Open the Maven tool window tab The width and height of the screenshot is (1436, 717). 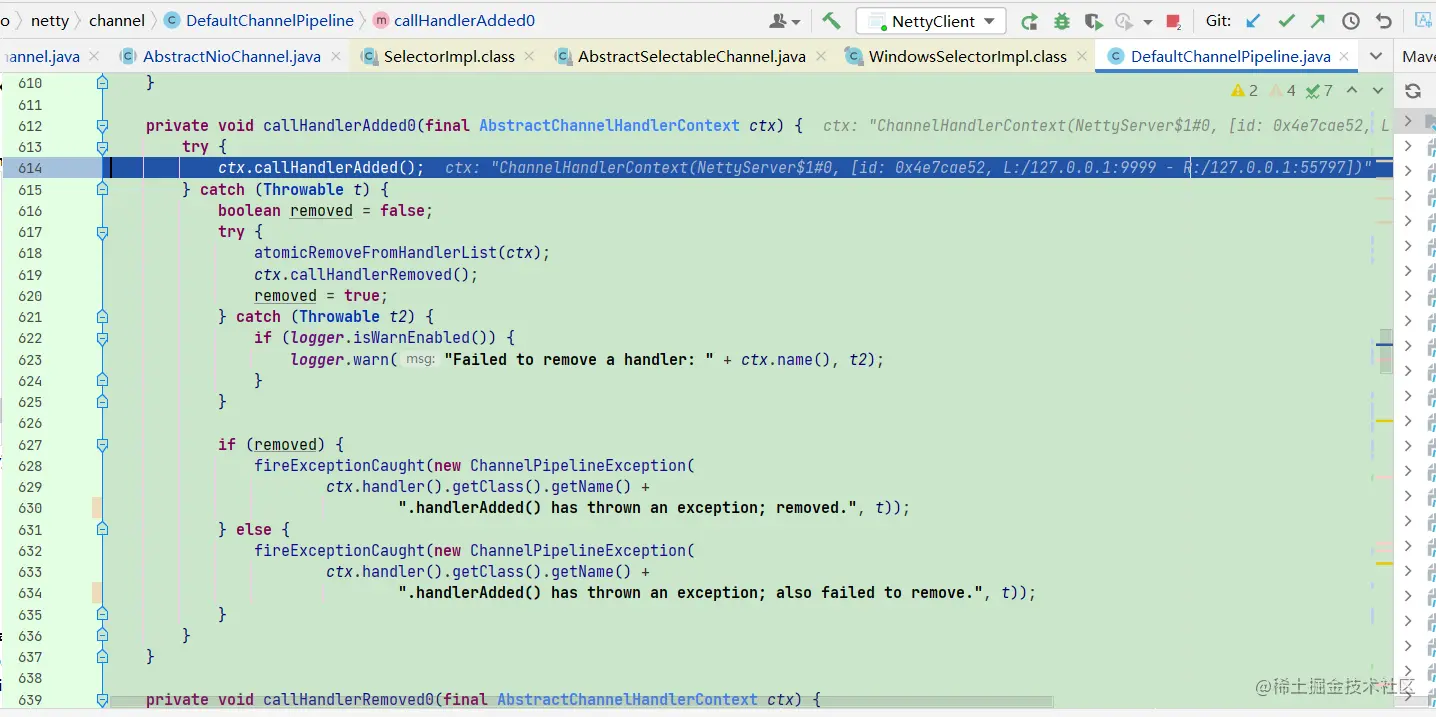click(x=1418, y=57)
